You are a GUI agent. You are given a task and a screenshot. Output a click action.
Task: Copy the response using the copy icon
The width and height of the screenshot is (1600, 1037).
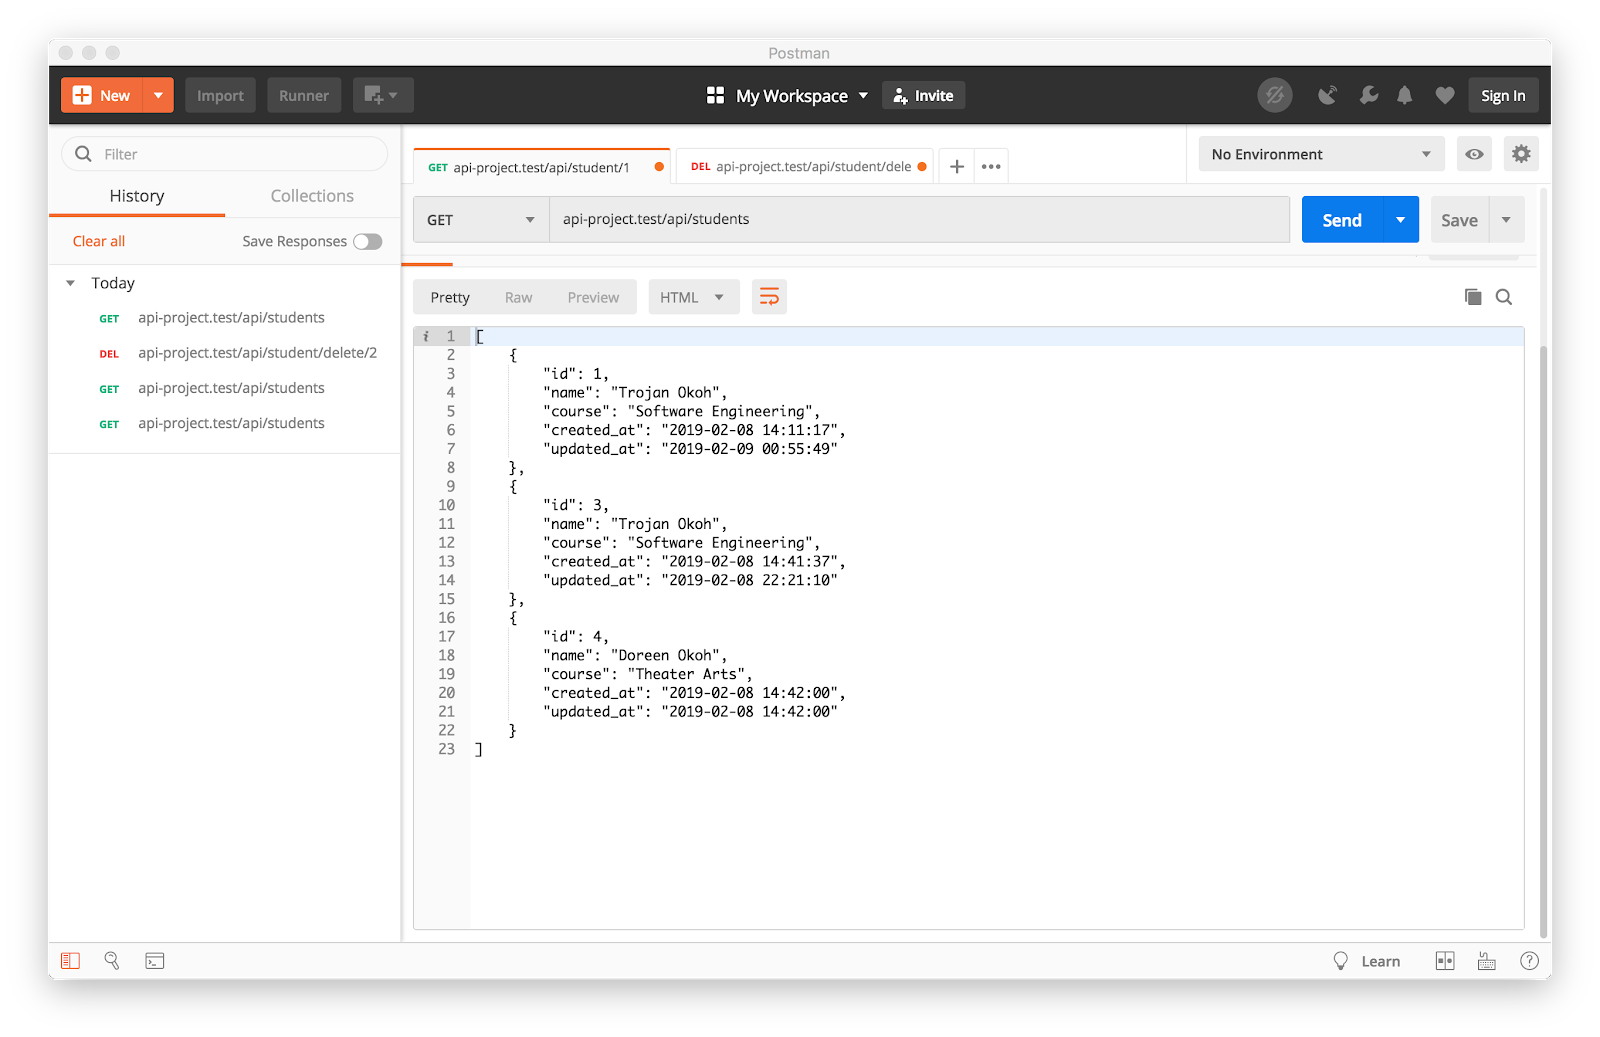1473,297
